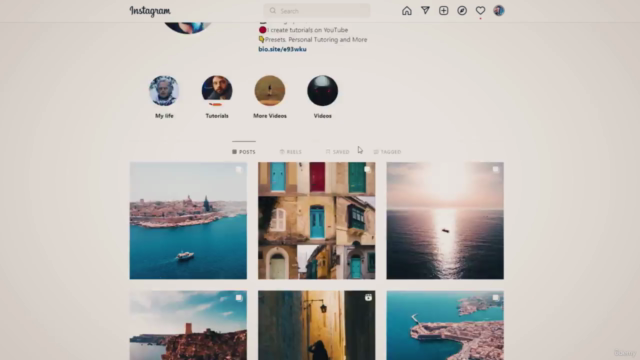This screenshot has height=360, width=640.
Task: Switch to the SAVED tab
Action: pos(338,152)
